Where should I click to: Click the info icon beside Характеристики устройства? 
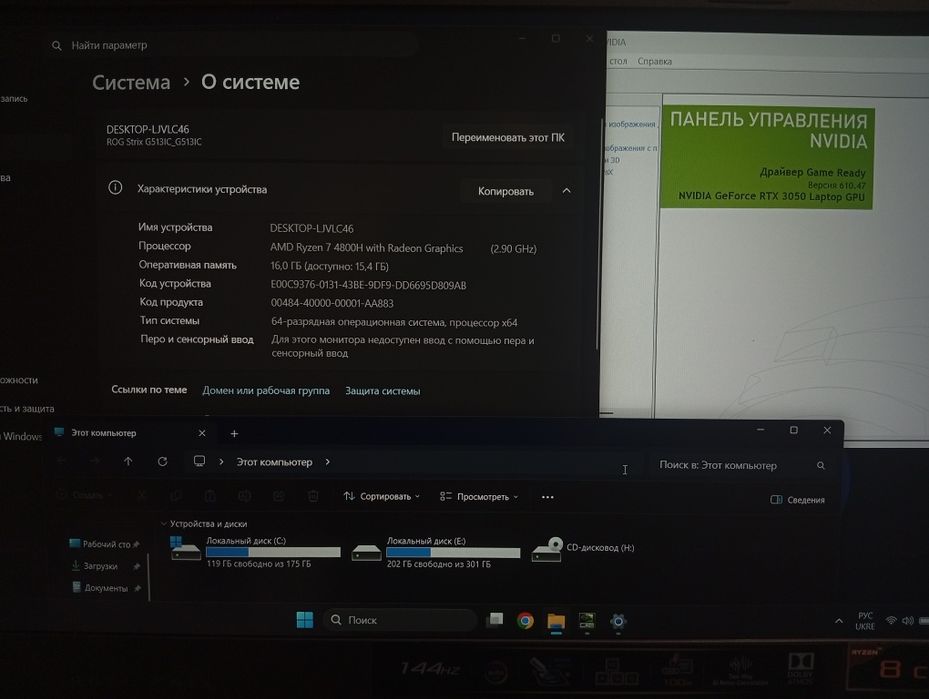(x=115, y=188)
